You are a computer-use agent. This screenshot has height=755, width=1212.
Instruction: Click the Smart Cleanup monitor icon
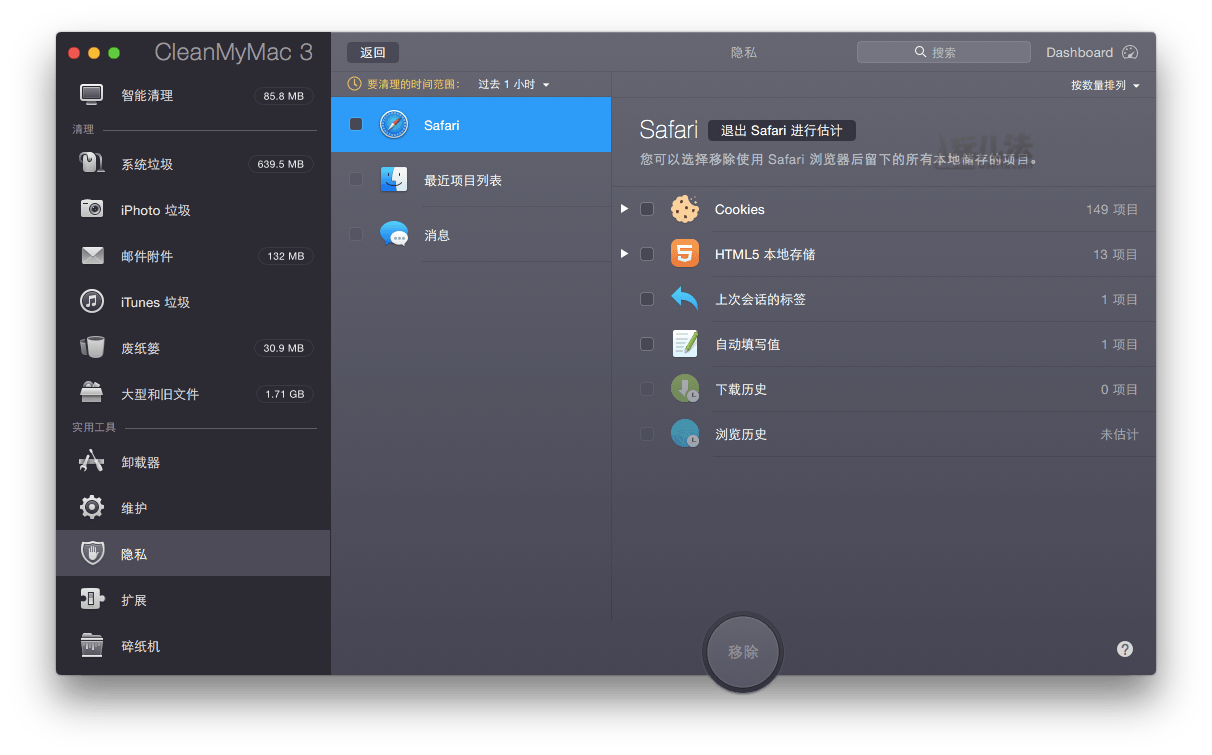(92, 95)
